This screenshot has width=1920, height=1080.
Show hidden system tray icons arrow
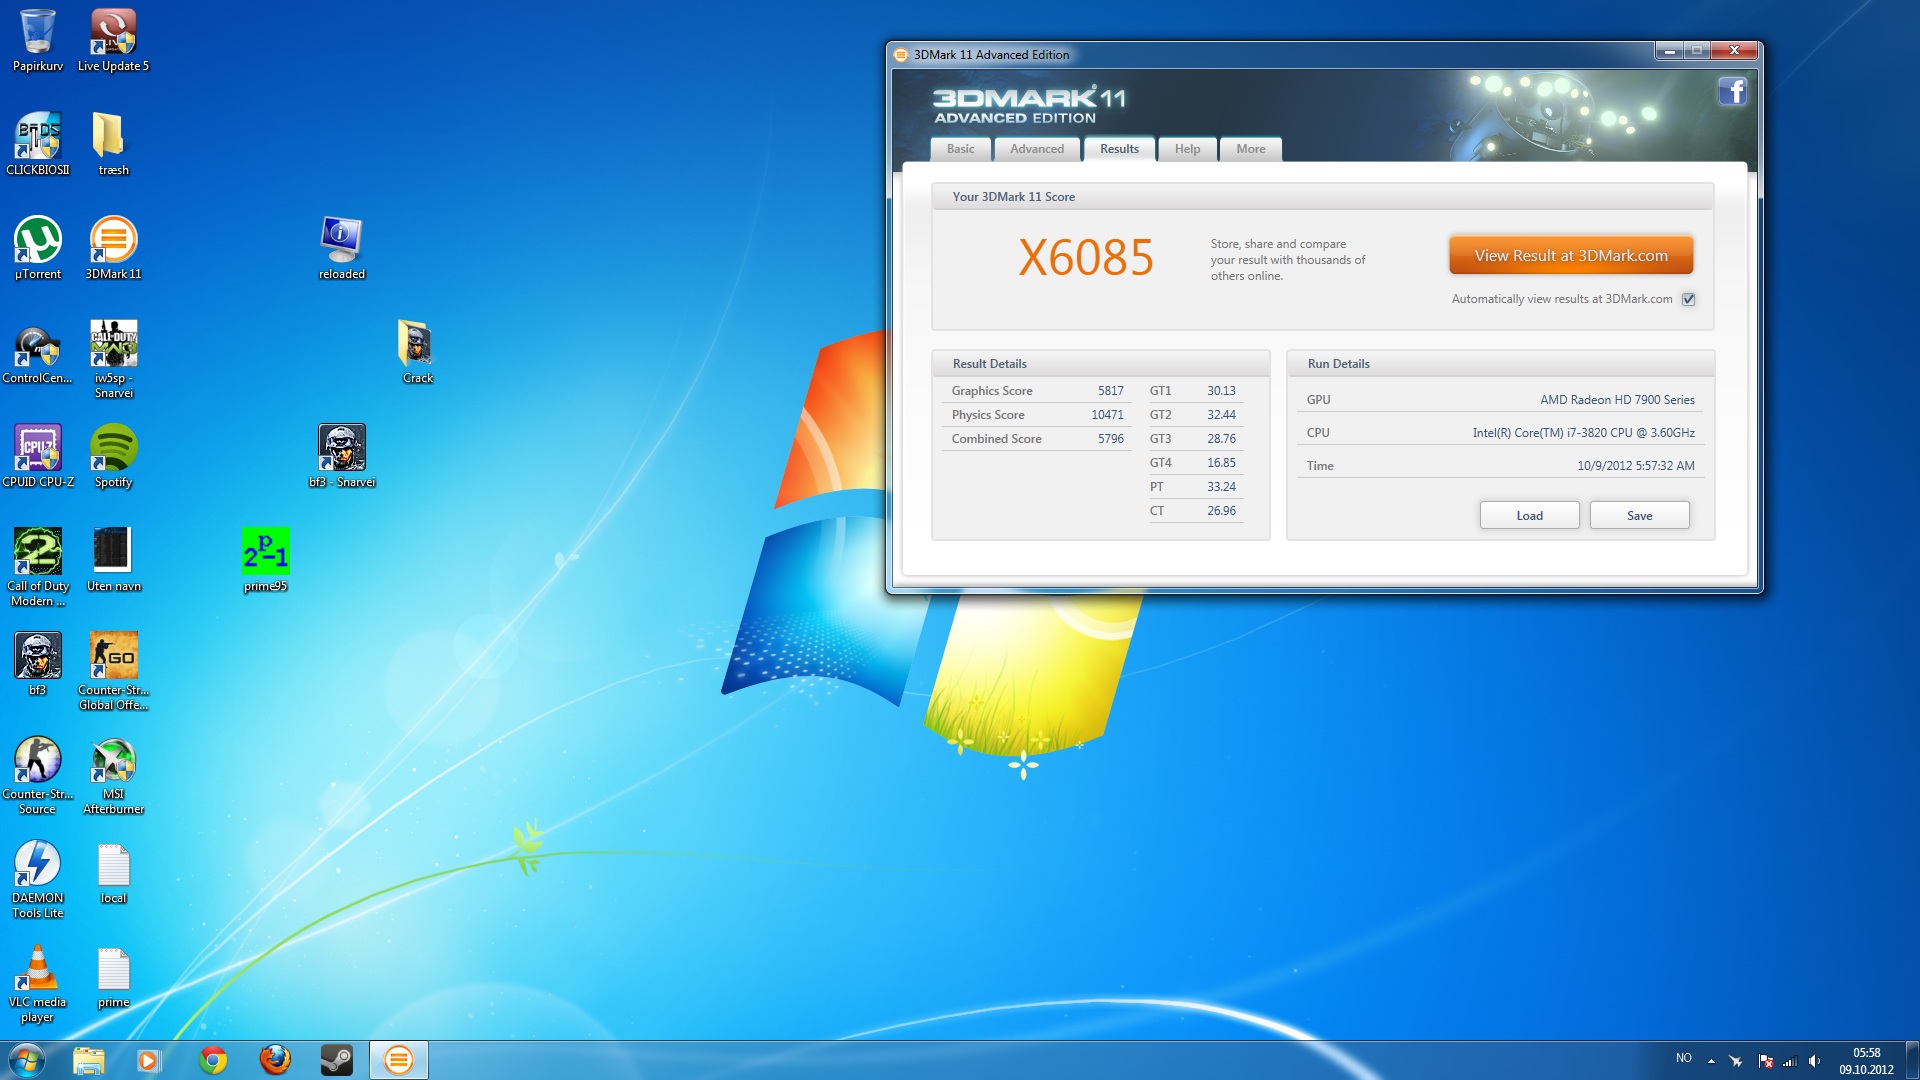tap(1711, 1060)
